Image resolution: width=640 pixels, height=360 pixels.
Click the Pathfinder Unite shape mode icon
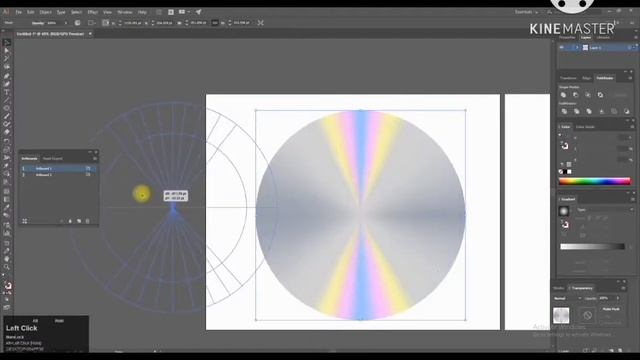point(563,95)
